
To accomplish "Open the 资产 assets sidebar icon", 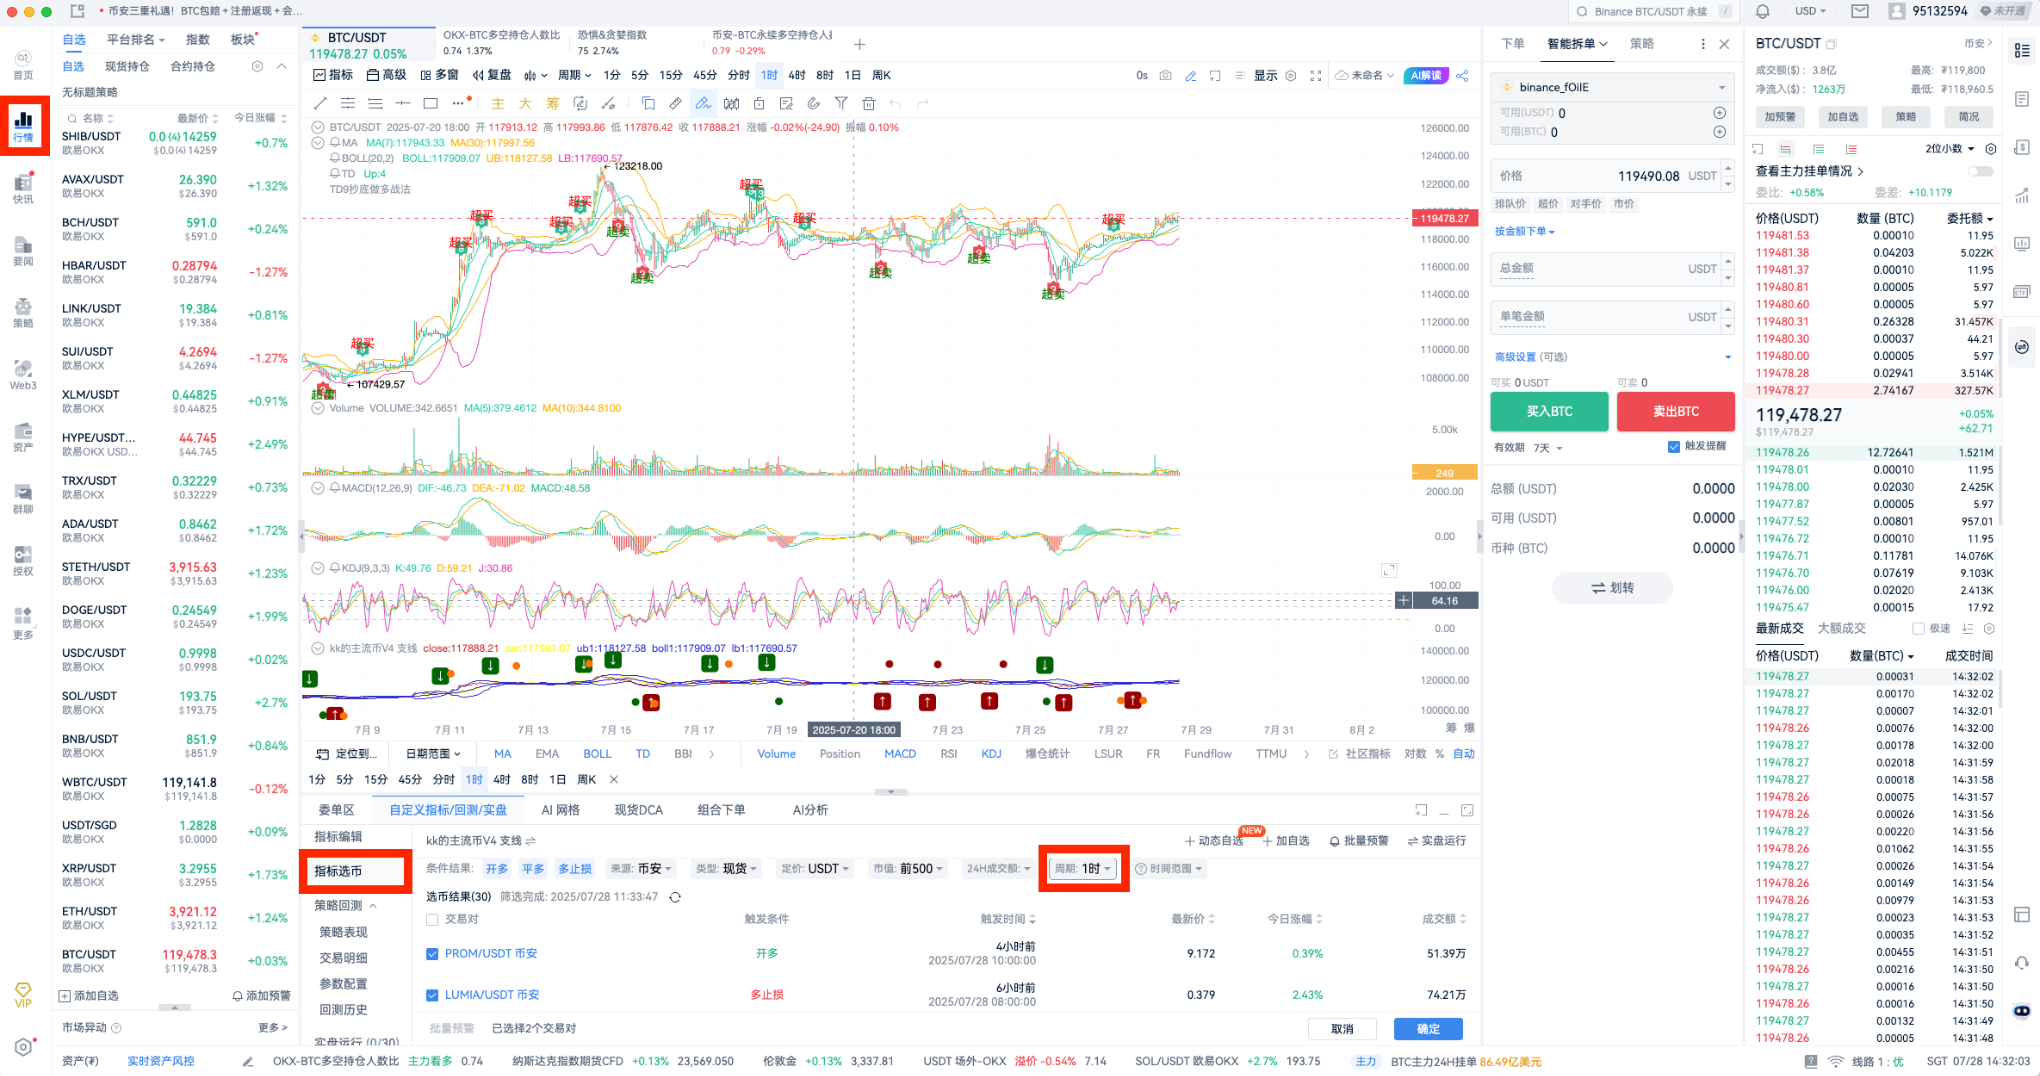I will tap(23, 436).
